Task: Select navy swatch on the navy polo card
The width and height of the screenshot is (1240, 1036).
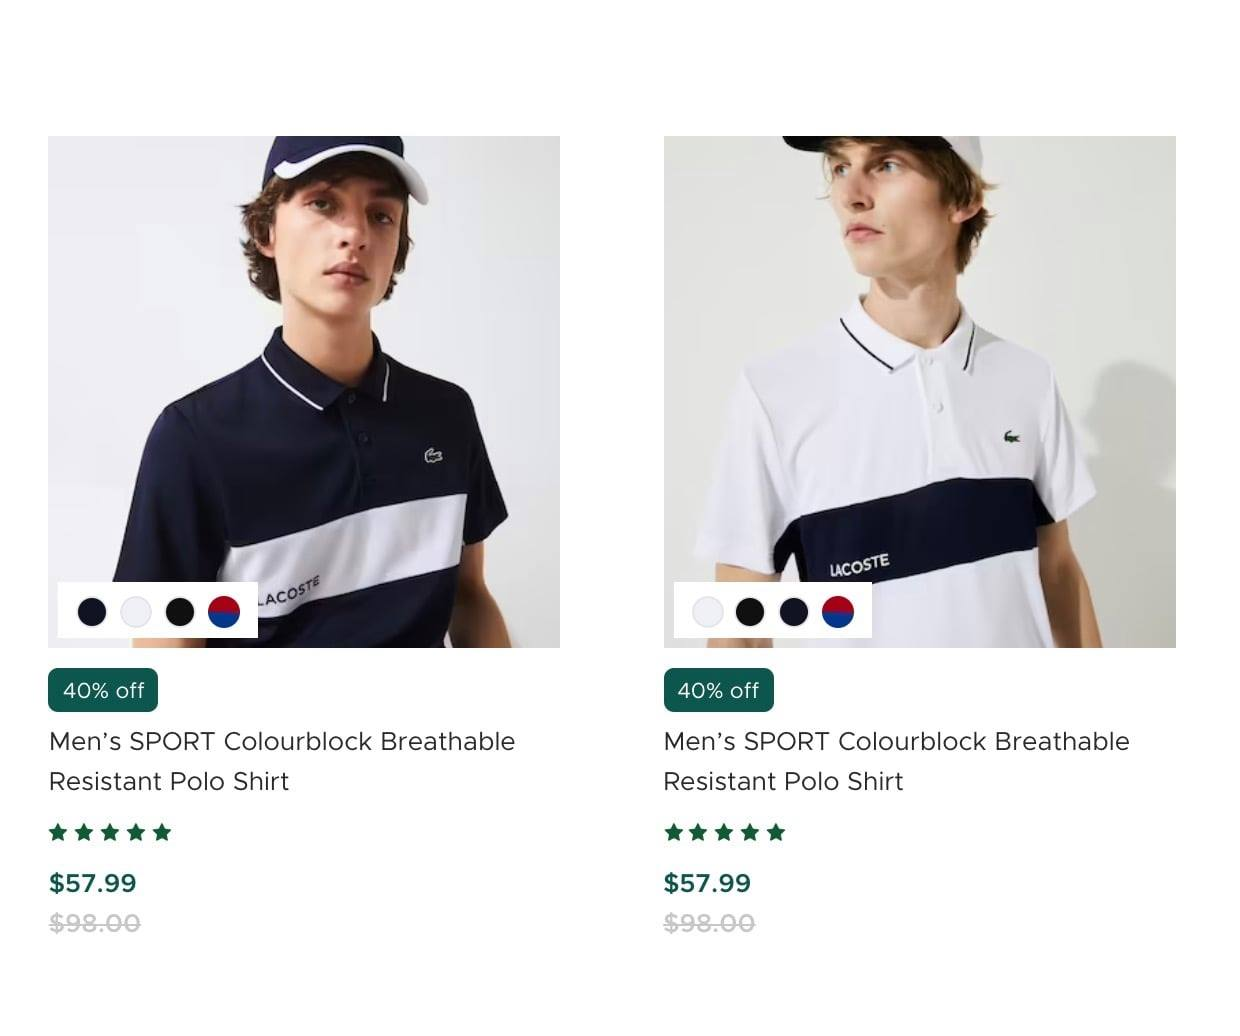Action: coord(92,611)
